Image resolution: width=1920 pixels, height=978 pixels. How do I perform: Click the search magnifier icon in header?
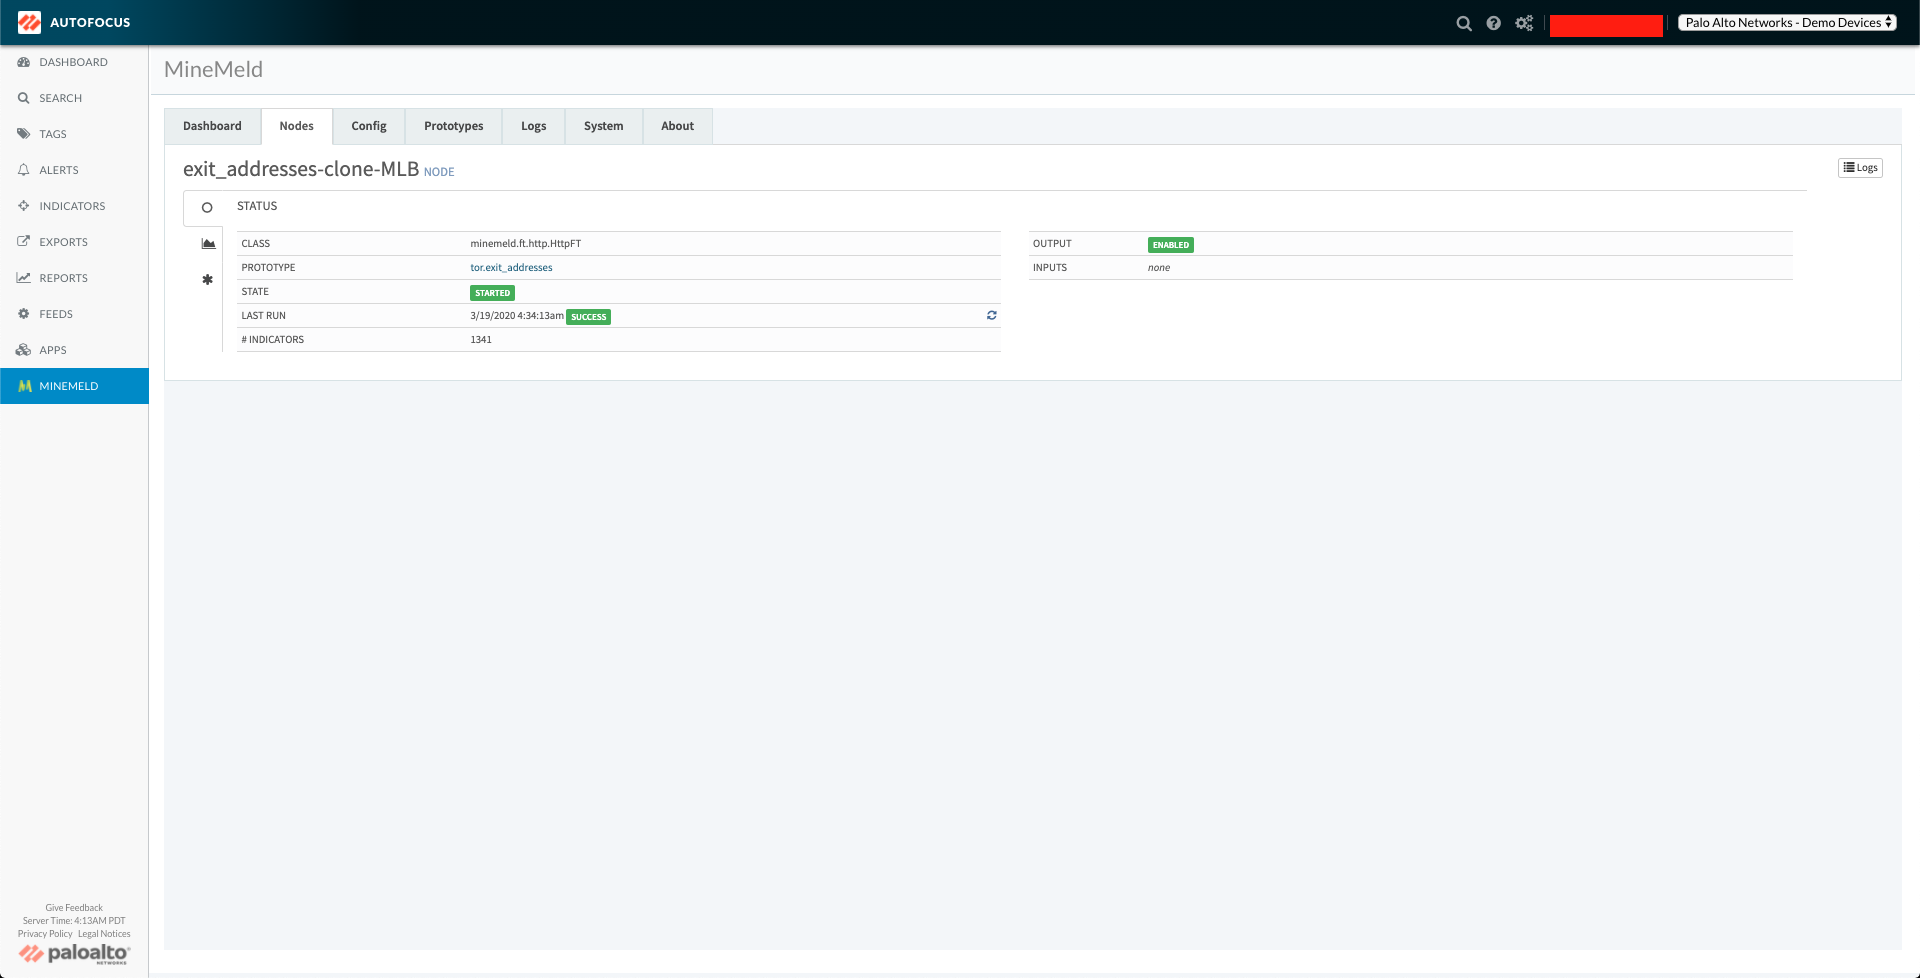(x=1463, y=23)
